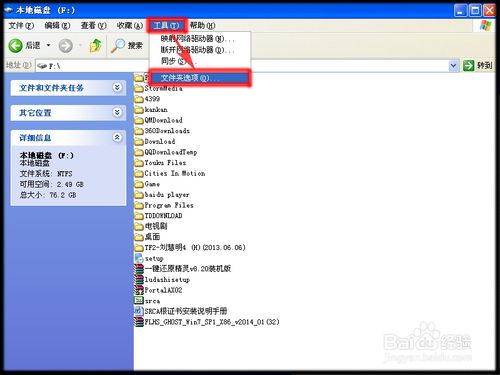Select the setup installer file icon
The image size is (500, 375).
click(x=139, y=258)
